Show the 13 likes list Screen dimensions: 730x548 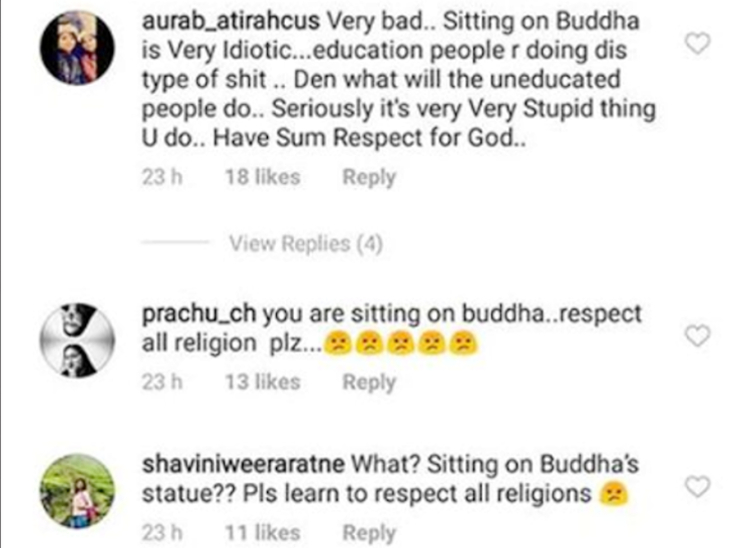pos(263,382)
